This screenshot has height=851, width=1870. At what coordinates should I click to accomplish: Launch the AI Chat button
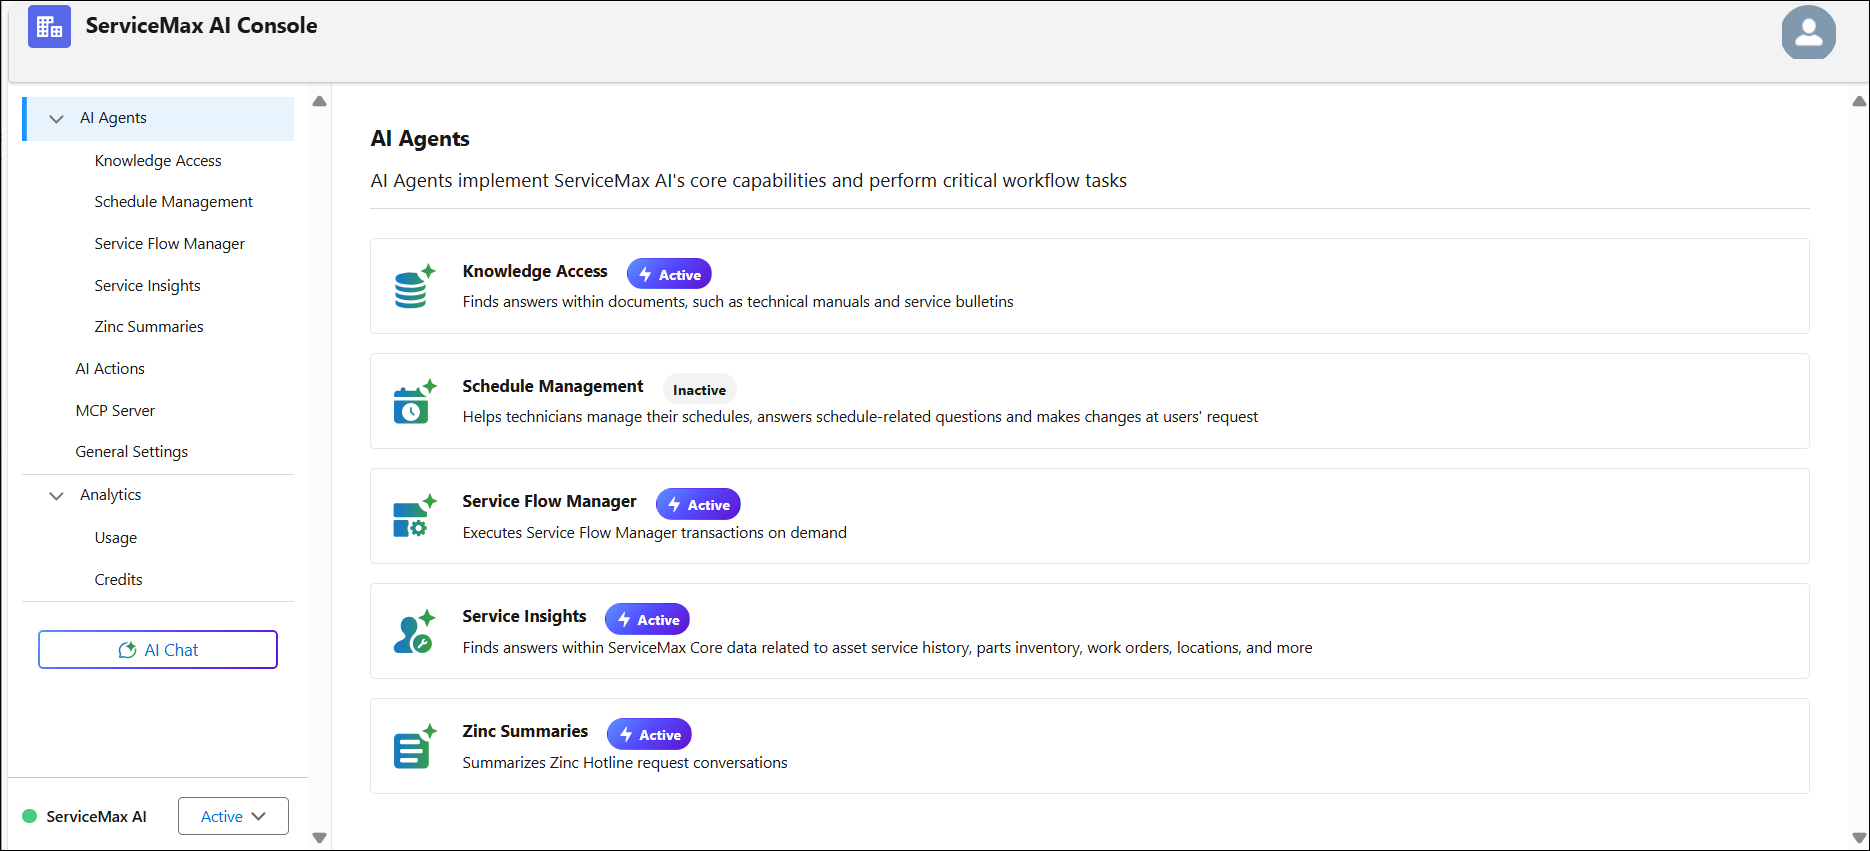pyautogui.click(x=158, y=649)
